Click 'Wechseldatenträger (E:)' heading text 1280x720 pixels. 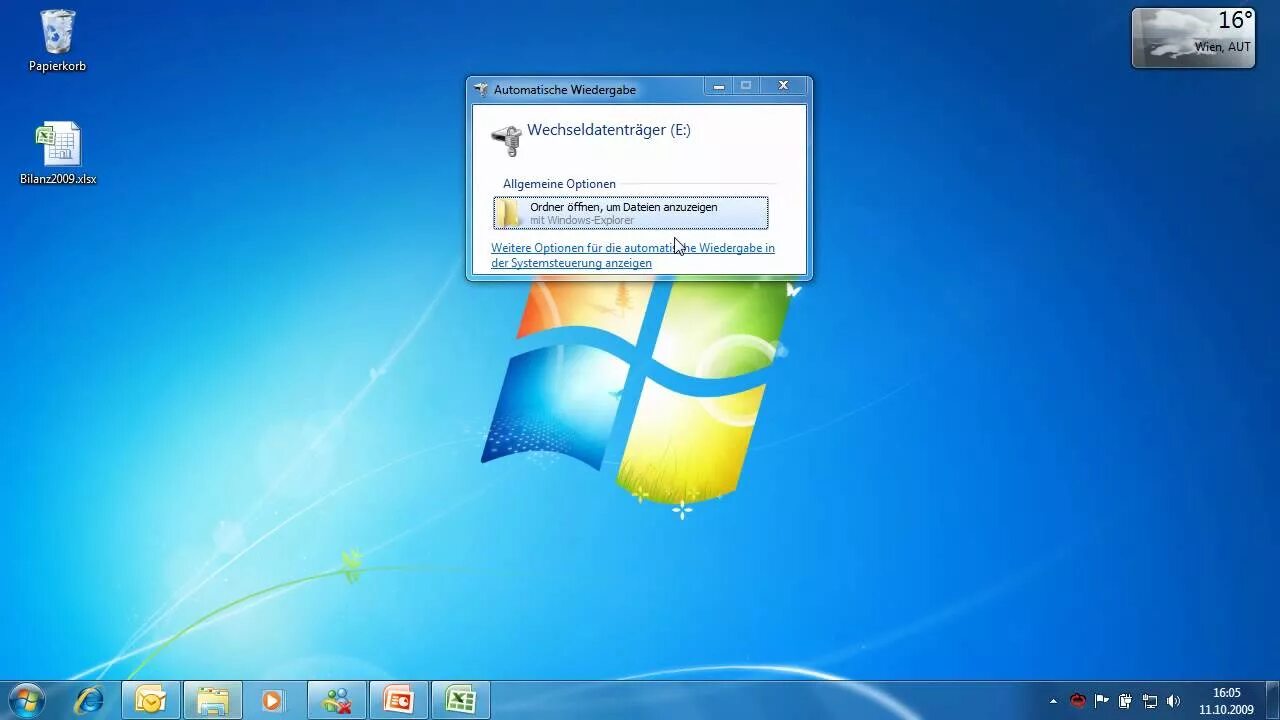coord(609,130)
